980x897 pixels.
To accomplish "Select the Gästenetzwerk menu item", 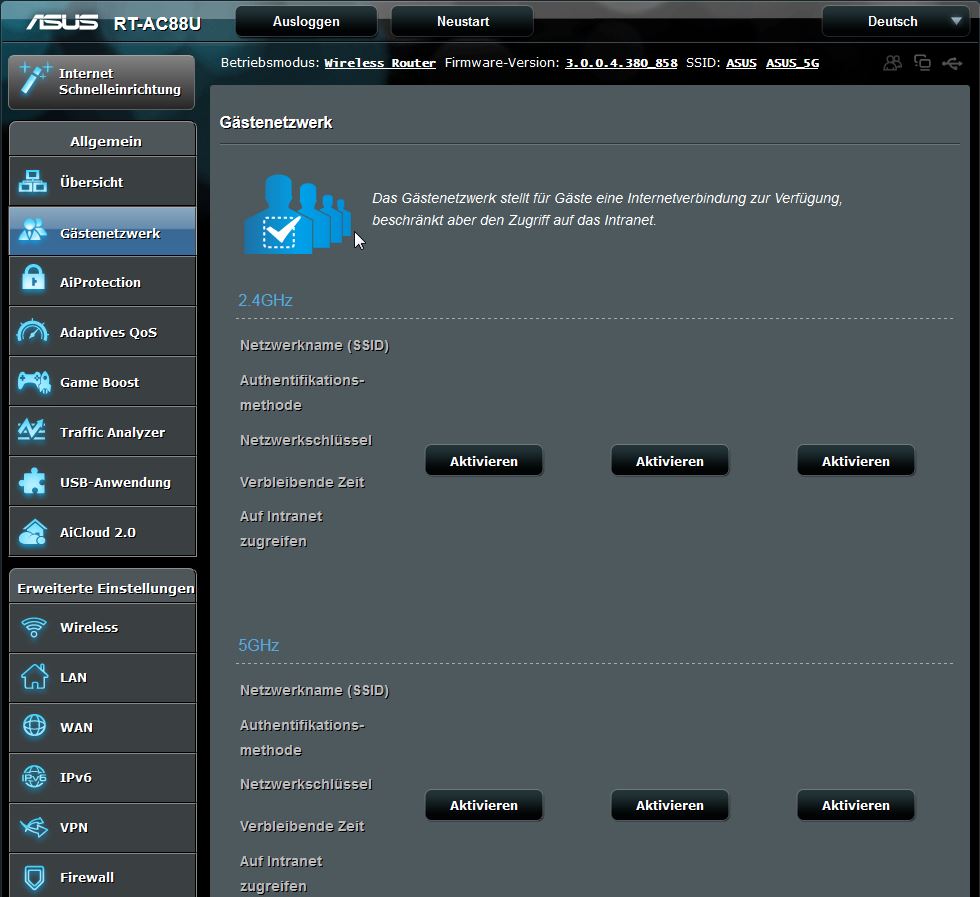I will 102,232.
